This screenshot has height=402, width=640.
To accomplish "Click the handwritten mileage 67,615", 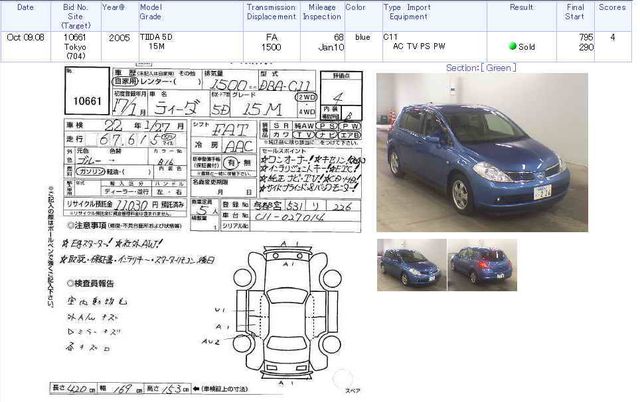I will coord(130,140).
